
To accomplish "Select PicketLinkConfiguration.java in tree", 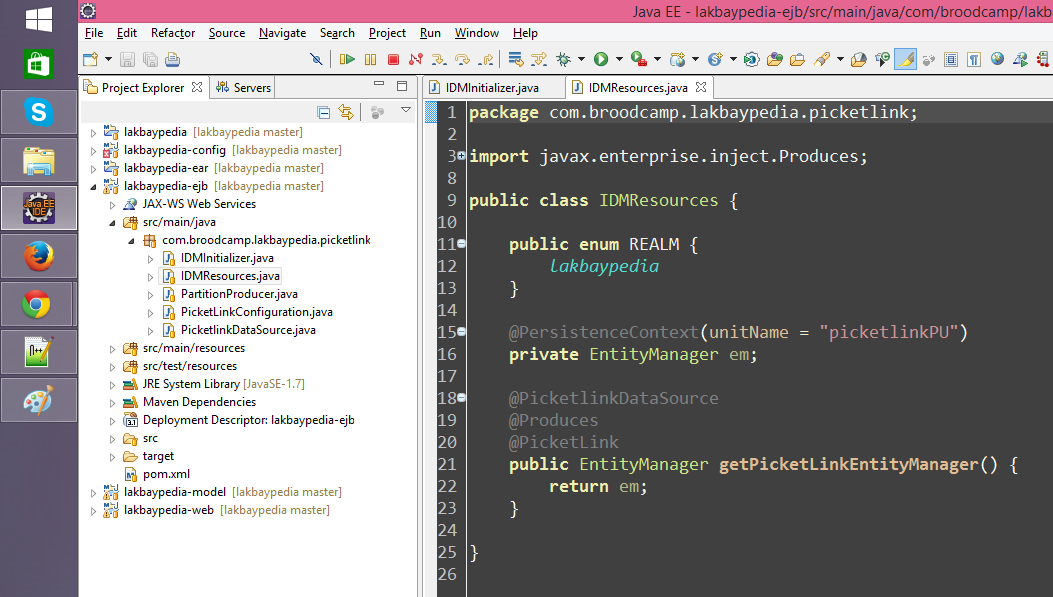I will 257,312.
